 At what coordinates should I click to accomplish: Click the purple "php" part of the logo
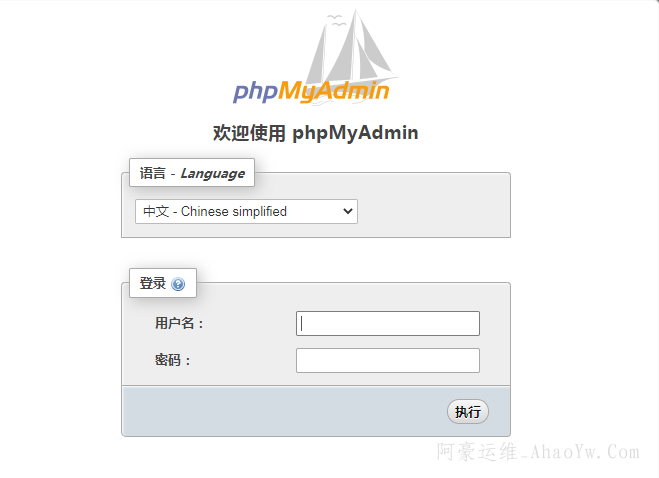(x=256, y=92)
